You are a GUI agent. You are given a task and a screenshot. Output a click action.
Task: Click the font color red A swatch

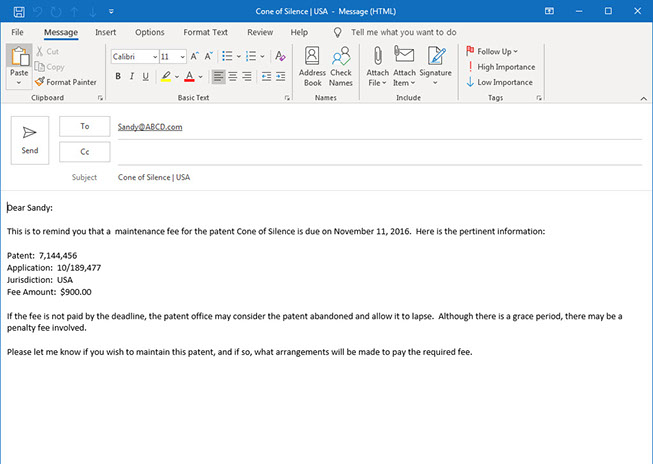click(x=187, y=76)
